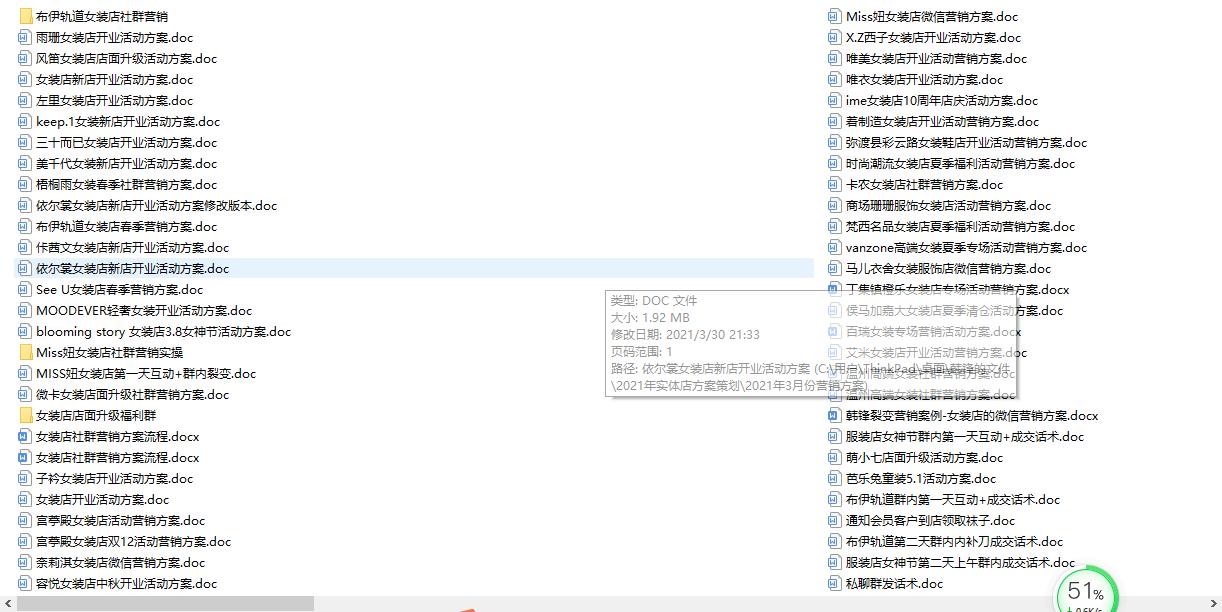This screenshot has height=612, width=1222.
Task: Select the file icon of 萌小七店面升级活动方案.doc
Action: (x=835, y=457)
